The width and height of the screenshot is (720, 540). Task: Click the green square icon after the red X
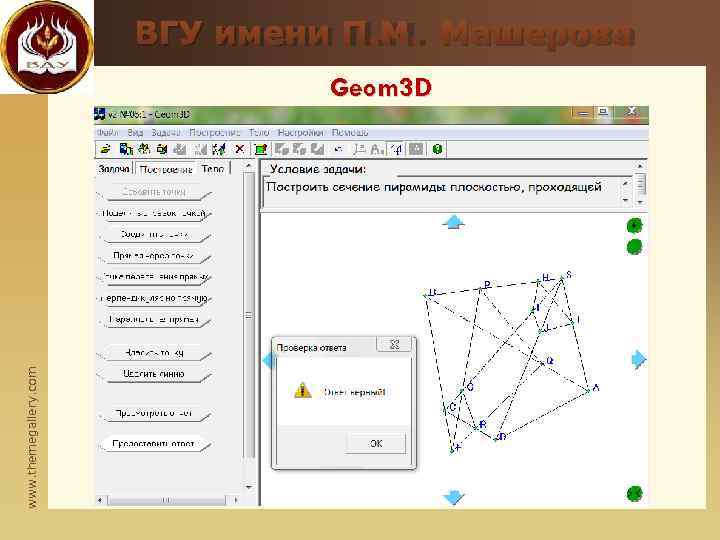[x=260, y=149]
